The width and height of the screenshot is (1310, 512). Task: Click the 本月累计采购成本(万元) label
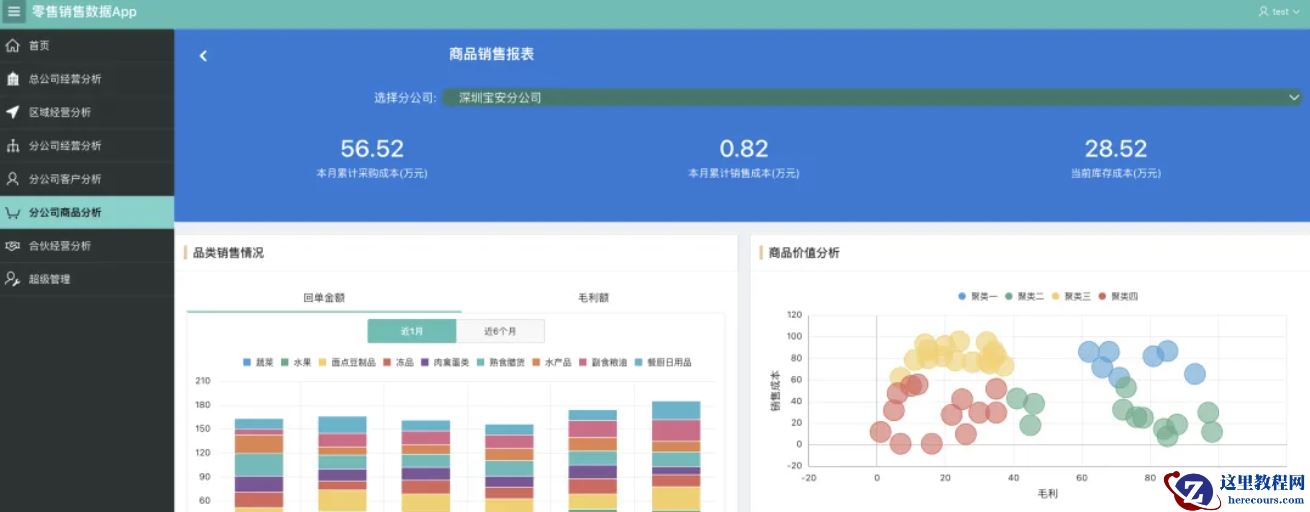(x=372, y=173)
